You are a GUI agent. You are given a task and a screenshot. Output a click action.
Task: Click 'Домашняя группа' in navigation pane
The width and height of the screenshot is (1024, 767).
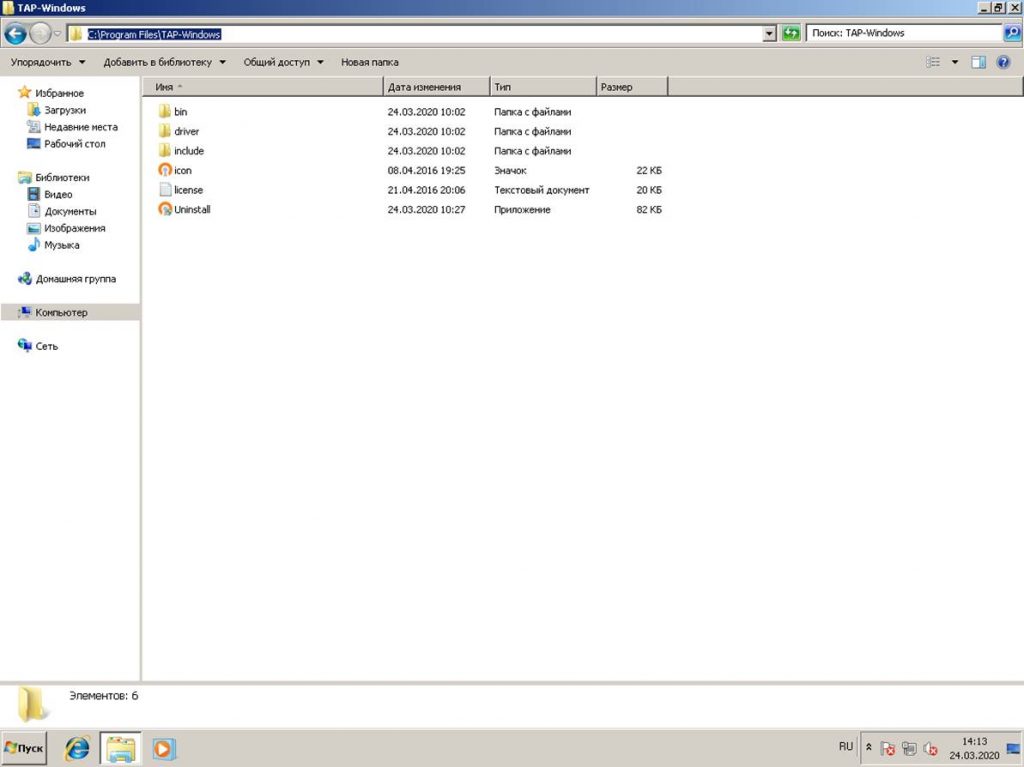click(67, 279)
